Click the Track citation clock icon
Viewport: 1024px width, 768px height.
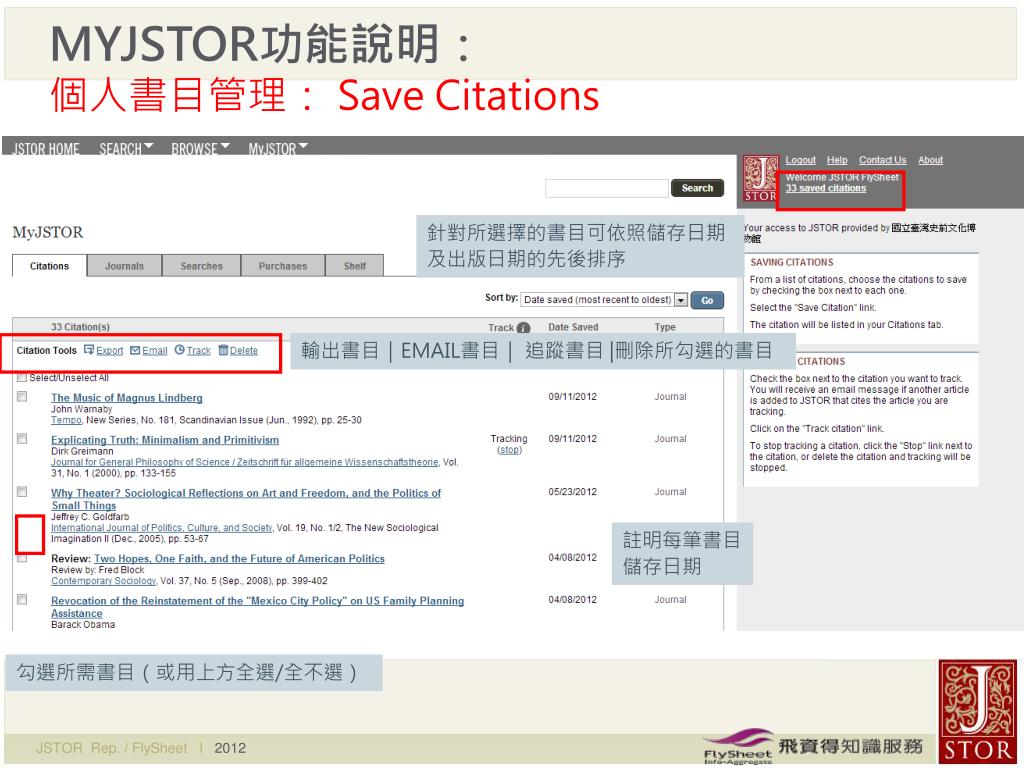click(180, 350)
